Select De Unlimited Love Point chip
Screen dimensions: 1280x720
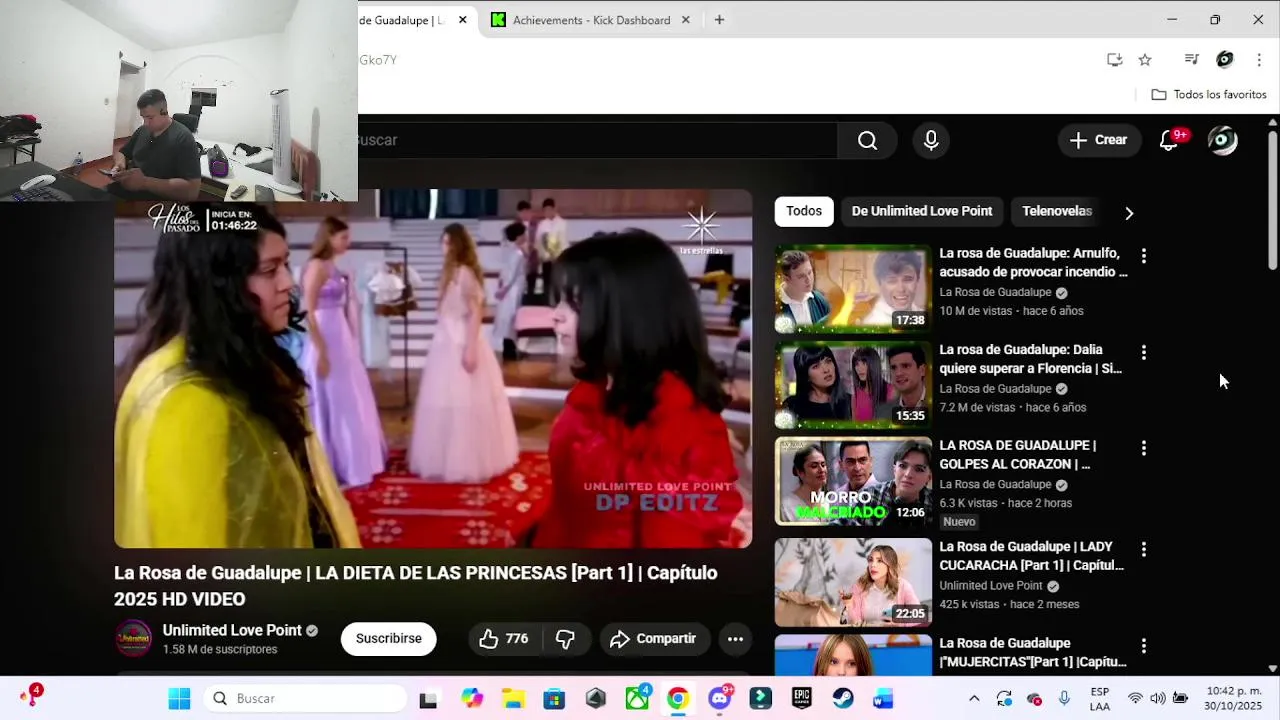click(922, 211)
